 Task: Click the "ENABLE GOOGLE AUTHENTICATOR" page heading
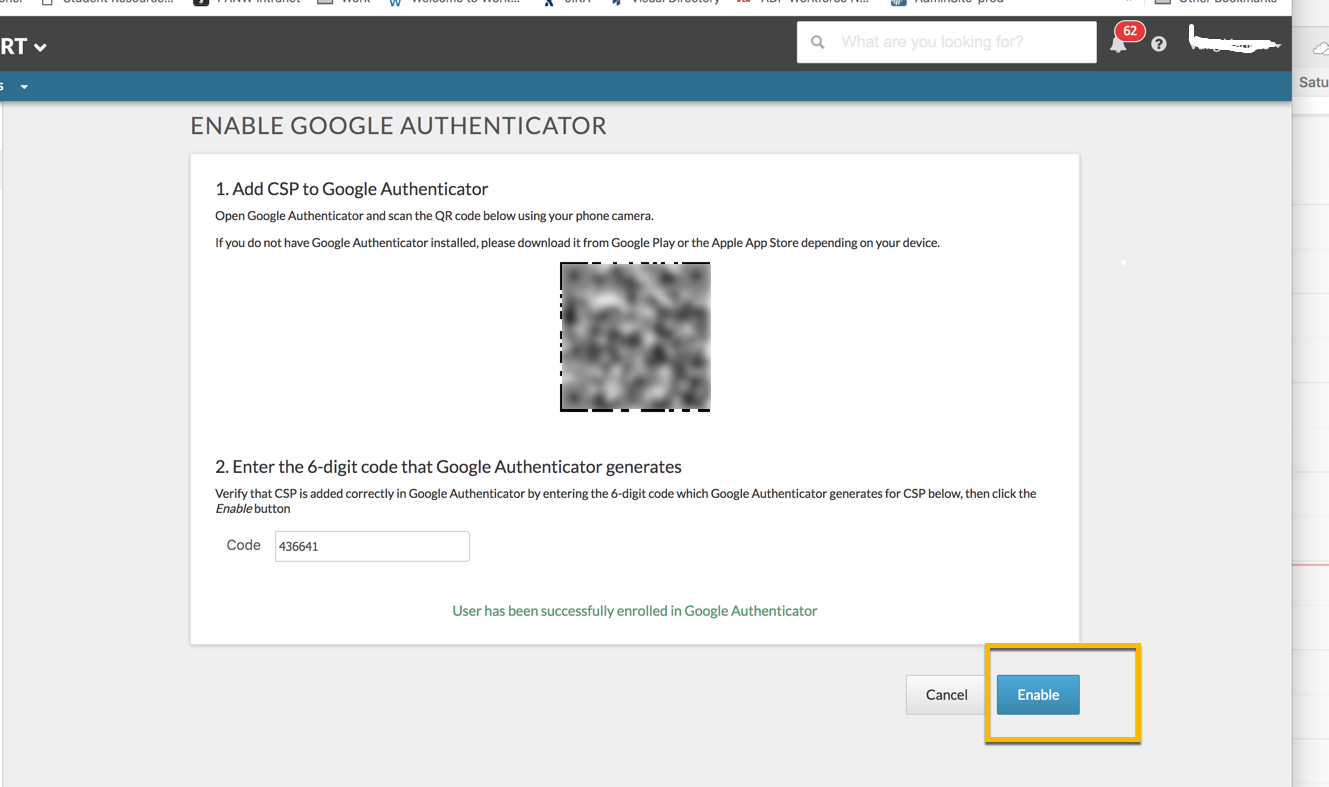tap(399, 126)
